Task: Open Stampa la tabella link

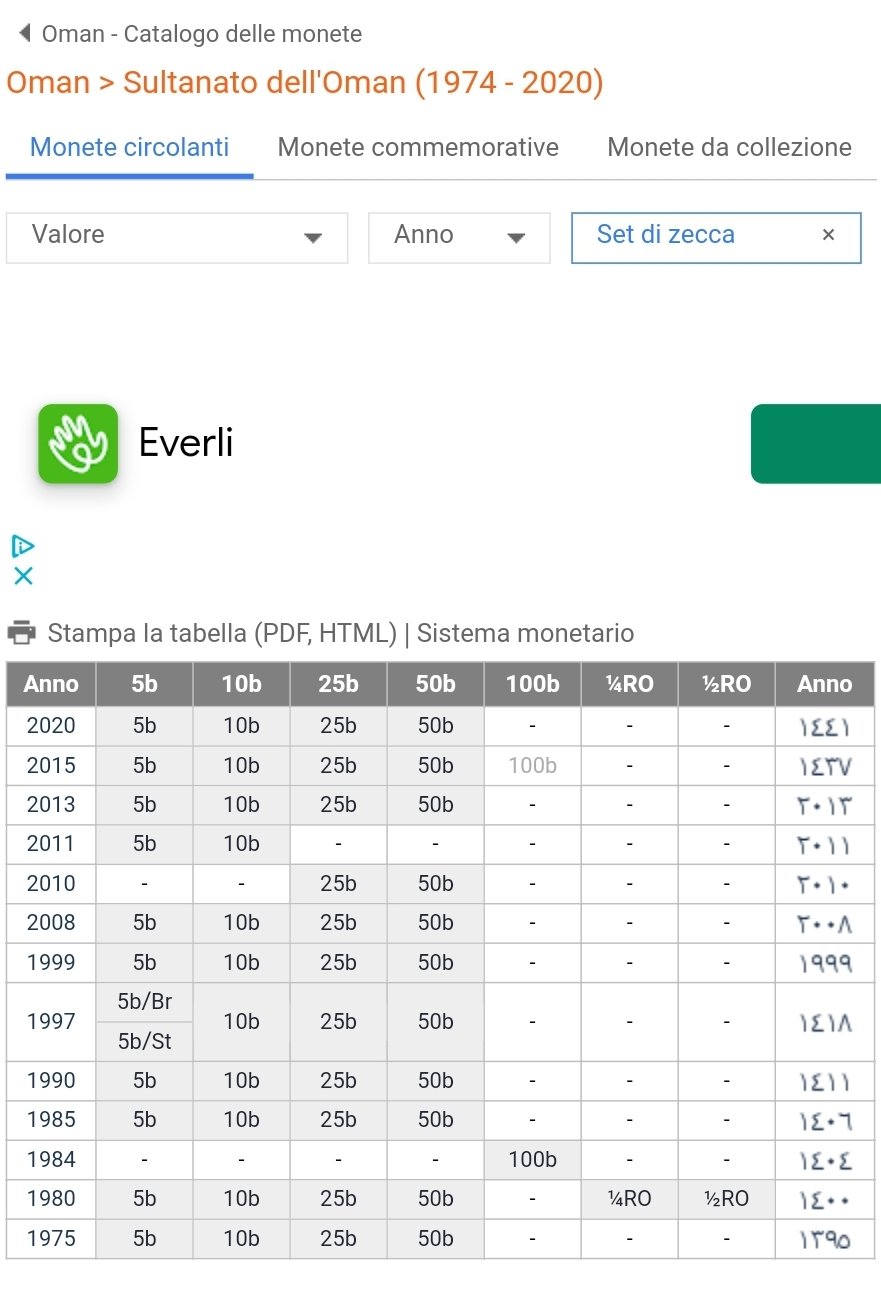Action: 222,633
